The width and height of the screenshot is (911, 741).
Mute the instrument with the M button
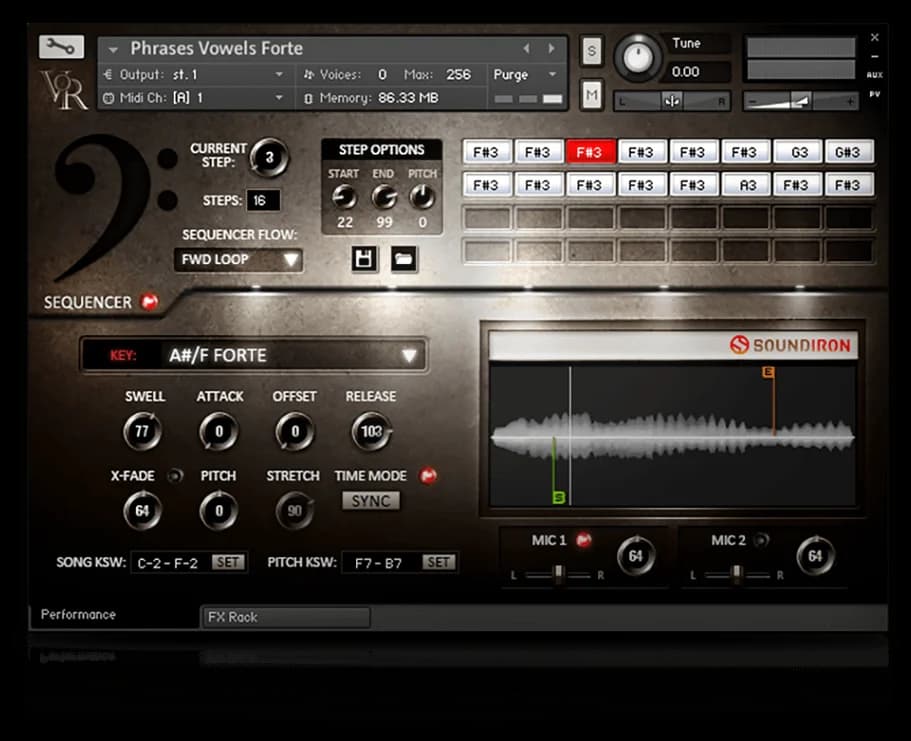click(590, 94)
